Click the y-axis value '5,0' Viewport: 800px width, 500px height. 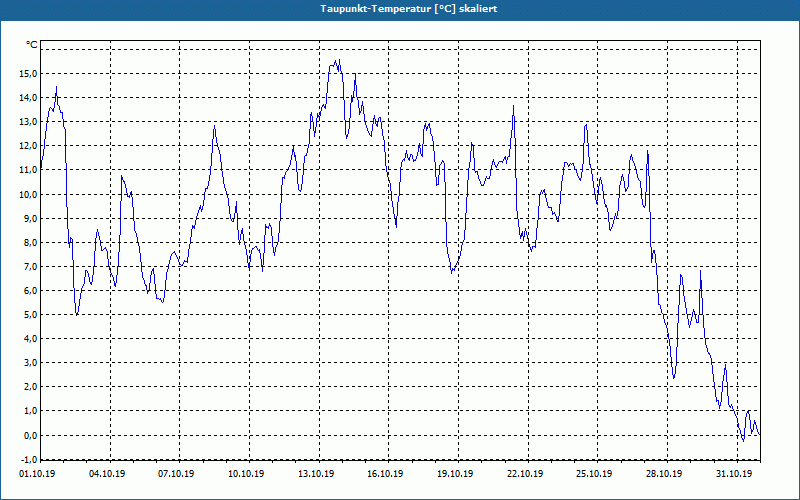[30, 314]
